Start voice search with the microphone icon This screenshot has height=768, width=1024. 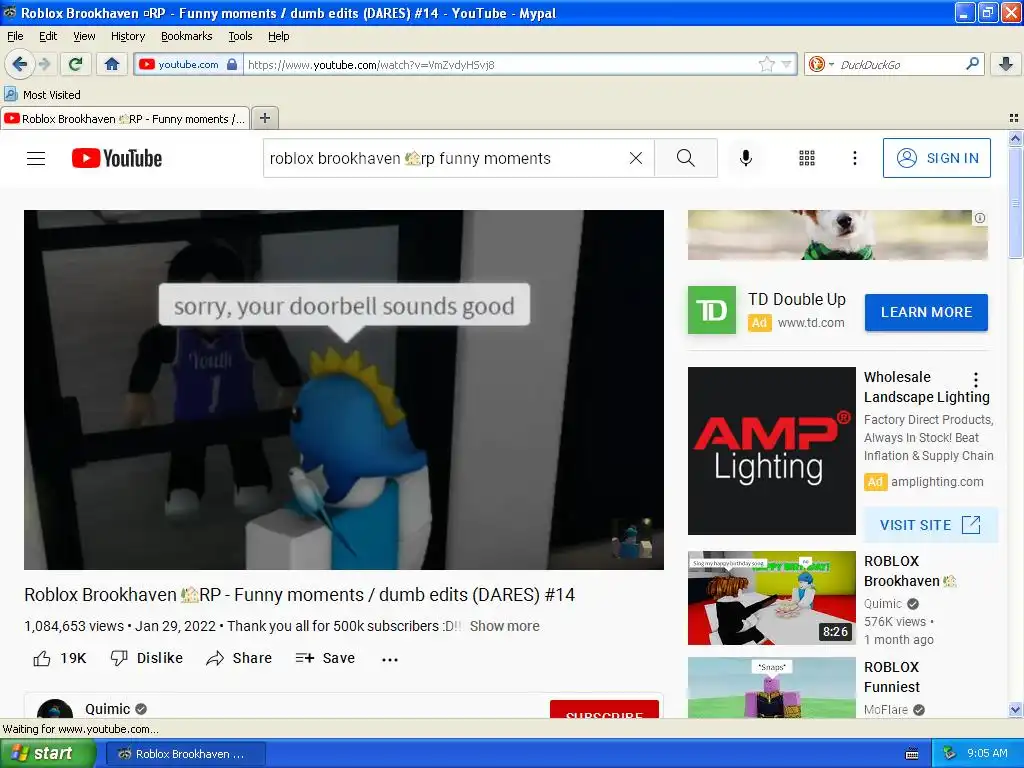746,158
